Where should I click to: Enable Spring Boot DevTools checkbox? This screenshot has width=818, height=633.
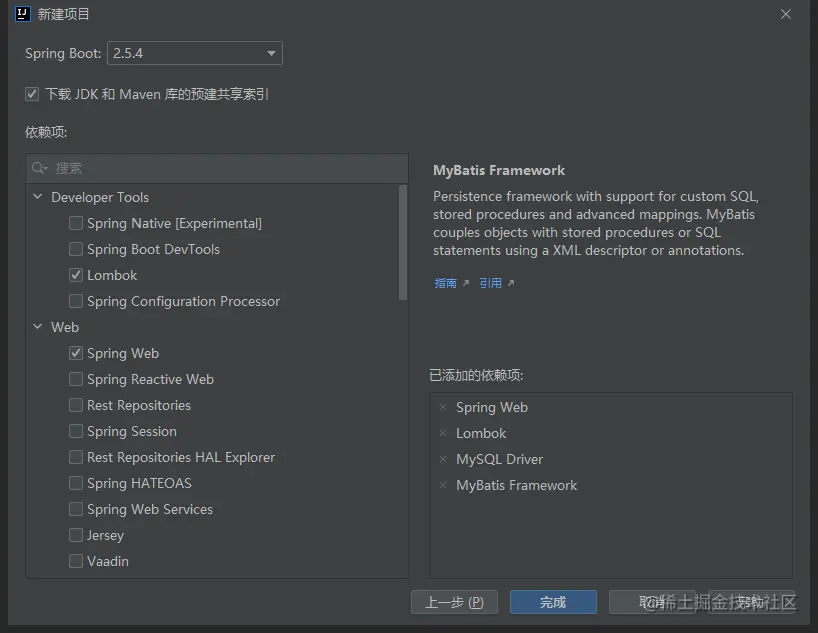tap(76, 249)
